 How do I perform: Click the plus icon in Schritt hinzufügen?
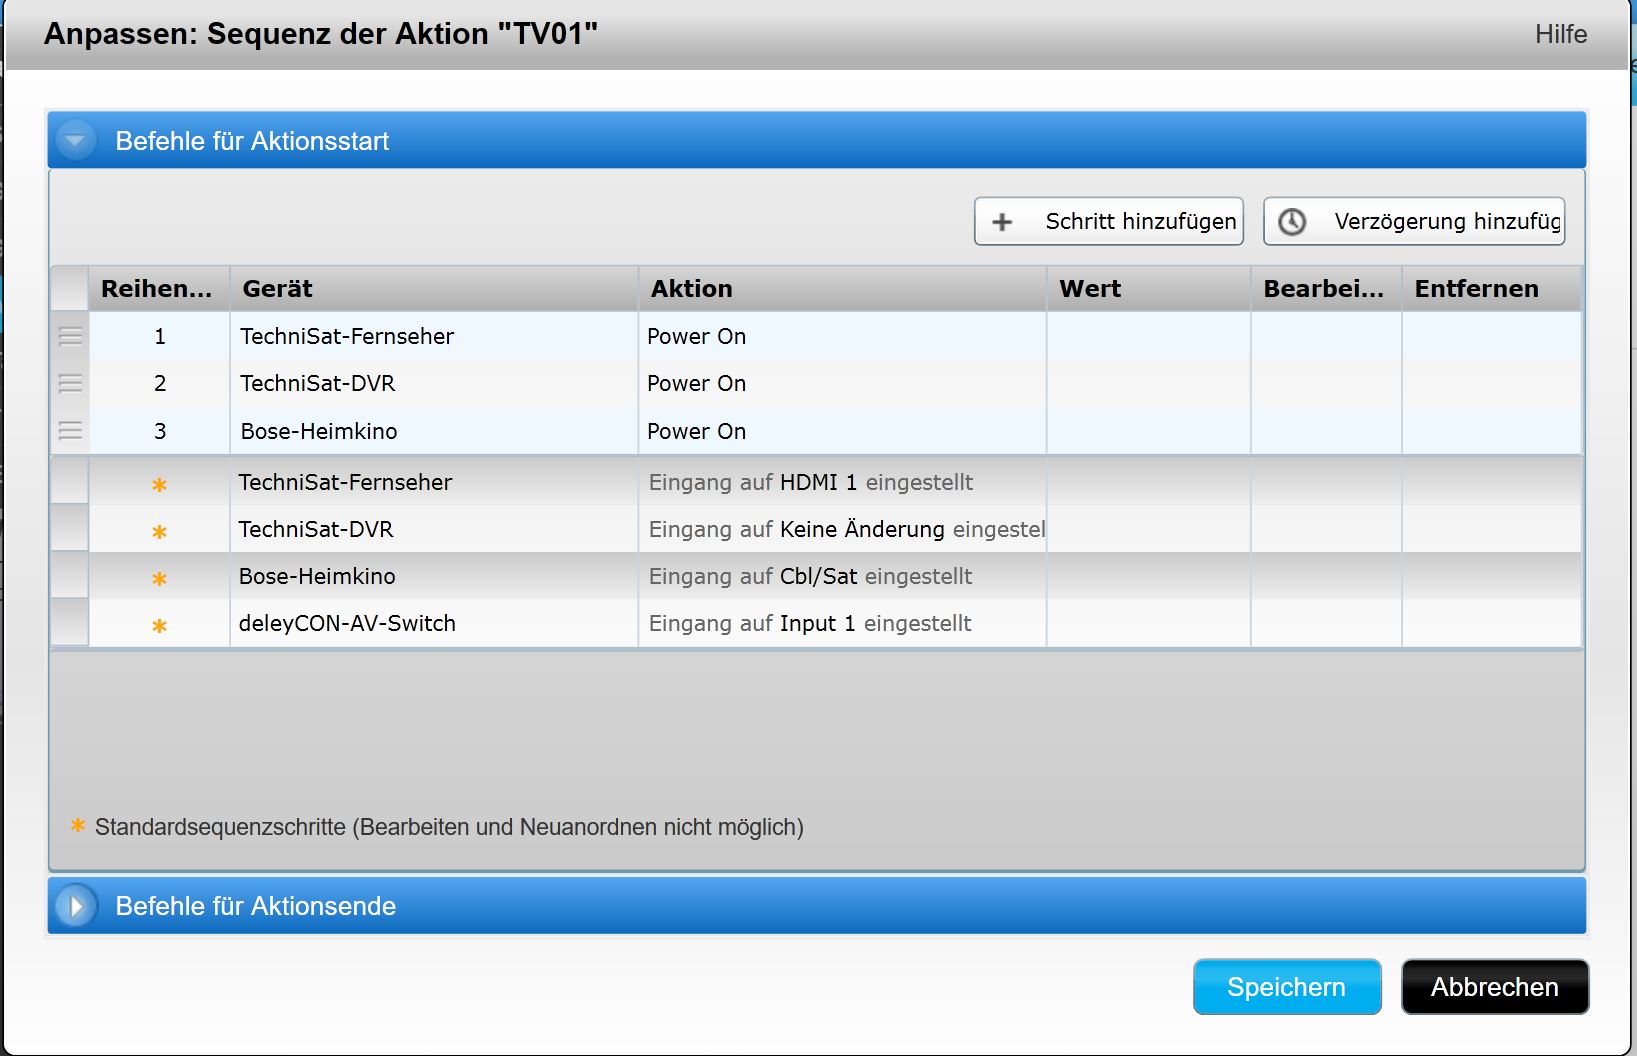[1002, 222]
